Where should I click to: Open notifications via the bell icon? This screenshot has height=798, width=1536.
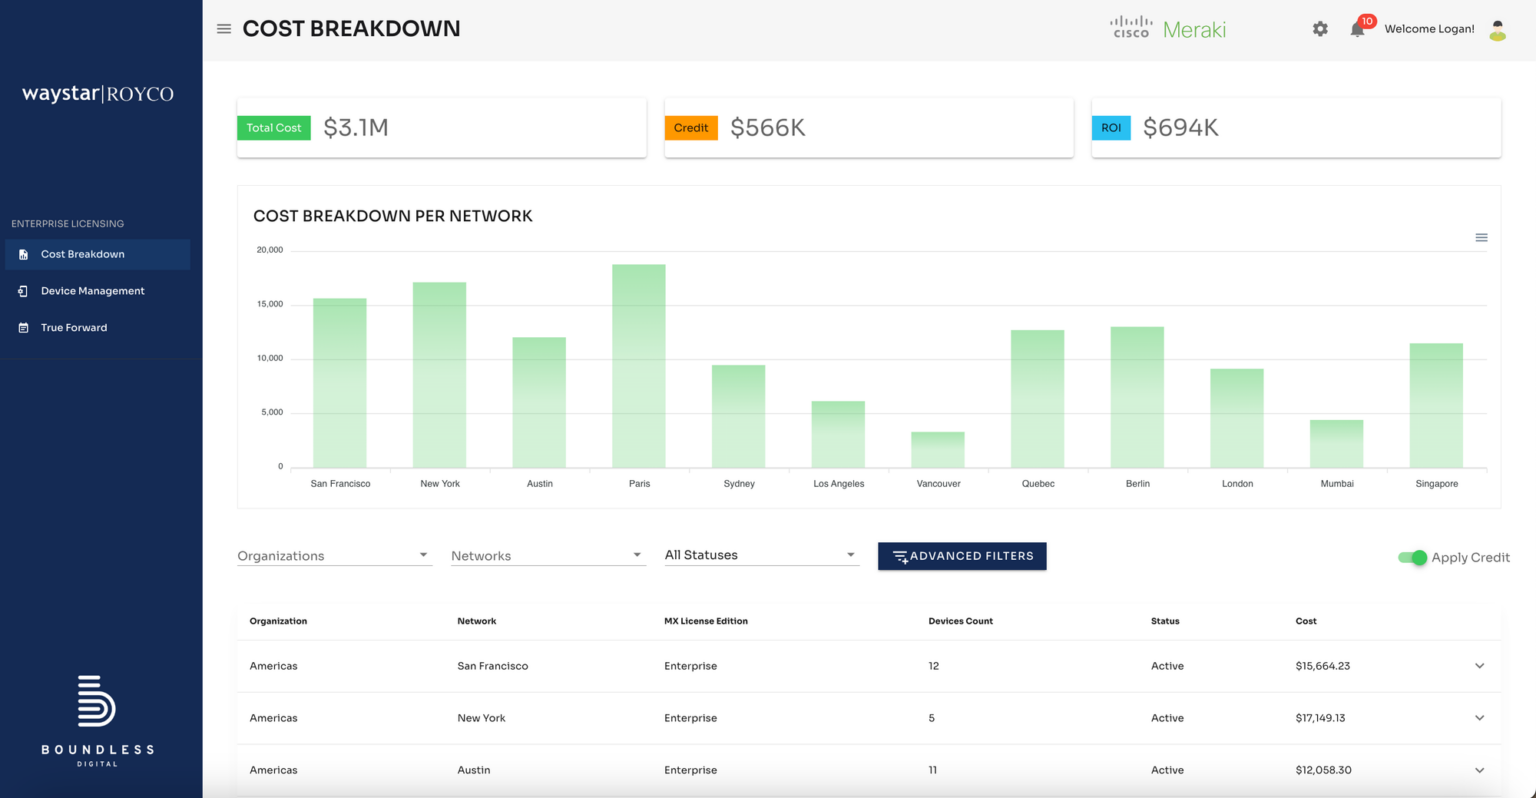coord(1357,29)
